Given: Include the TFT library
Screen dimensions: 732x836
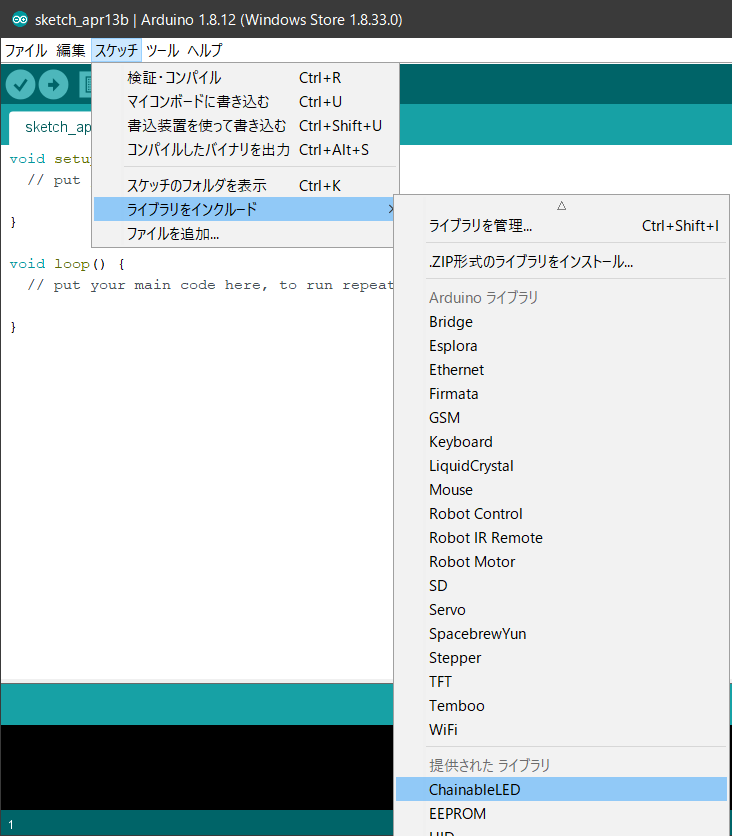Looking at the screenshot, I should click(x=561, y=682).
